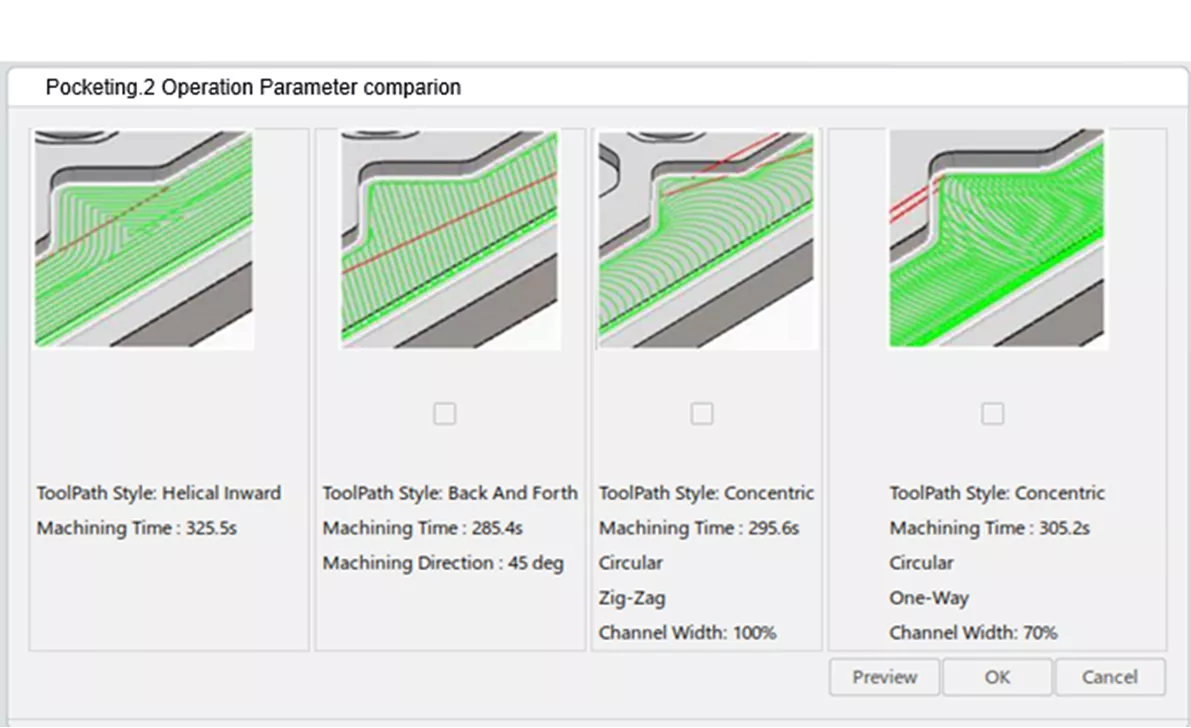Confirm with the OK button
The width and height of the screenshot is (1191, 728).
996,677
